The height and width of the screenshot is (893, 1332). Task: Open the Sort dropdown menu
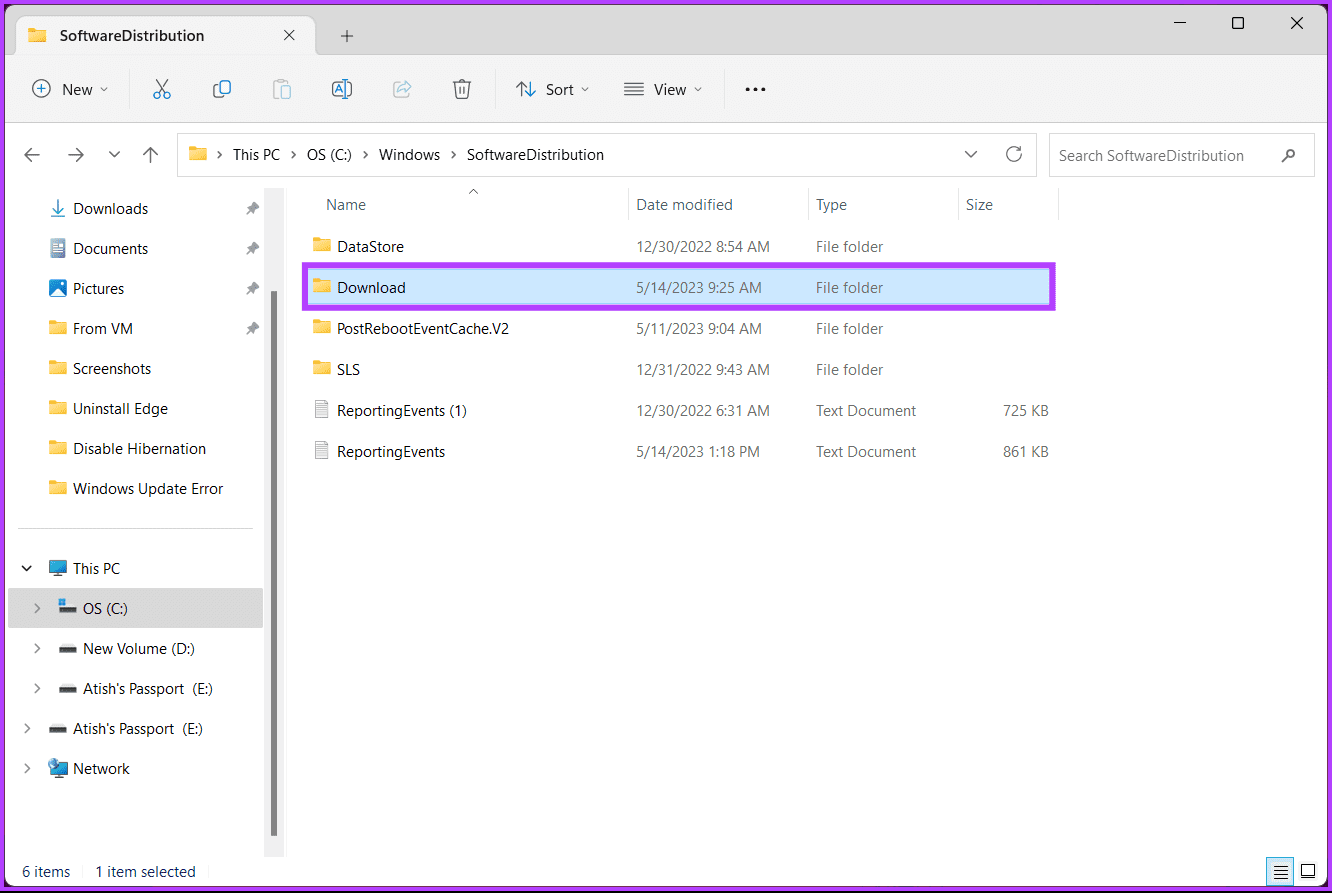click(552, 89)
